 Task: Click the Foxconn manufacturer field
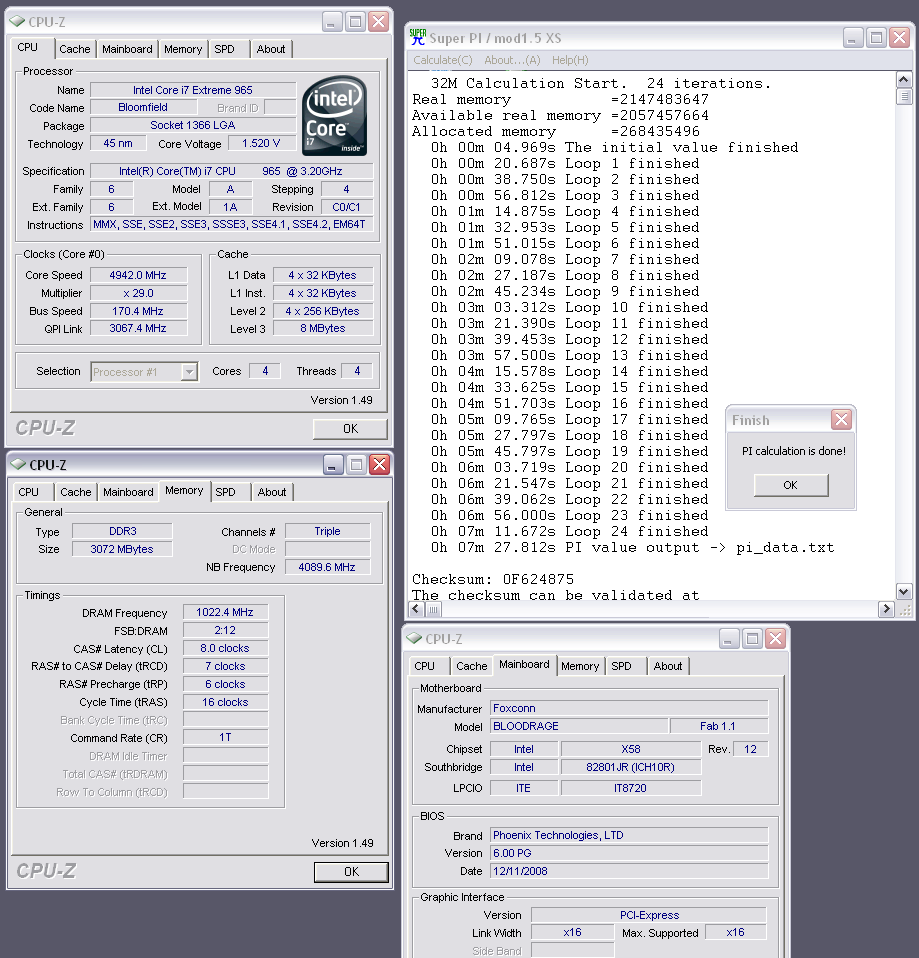pos(629,708)
